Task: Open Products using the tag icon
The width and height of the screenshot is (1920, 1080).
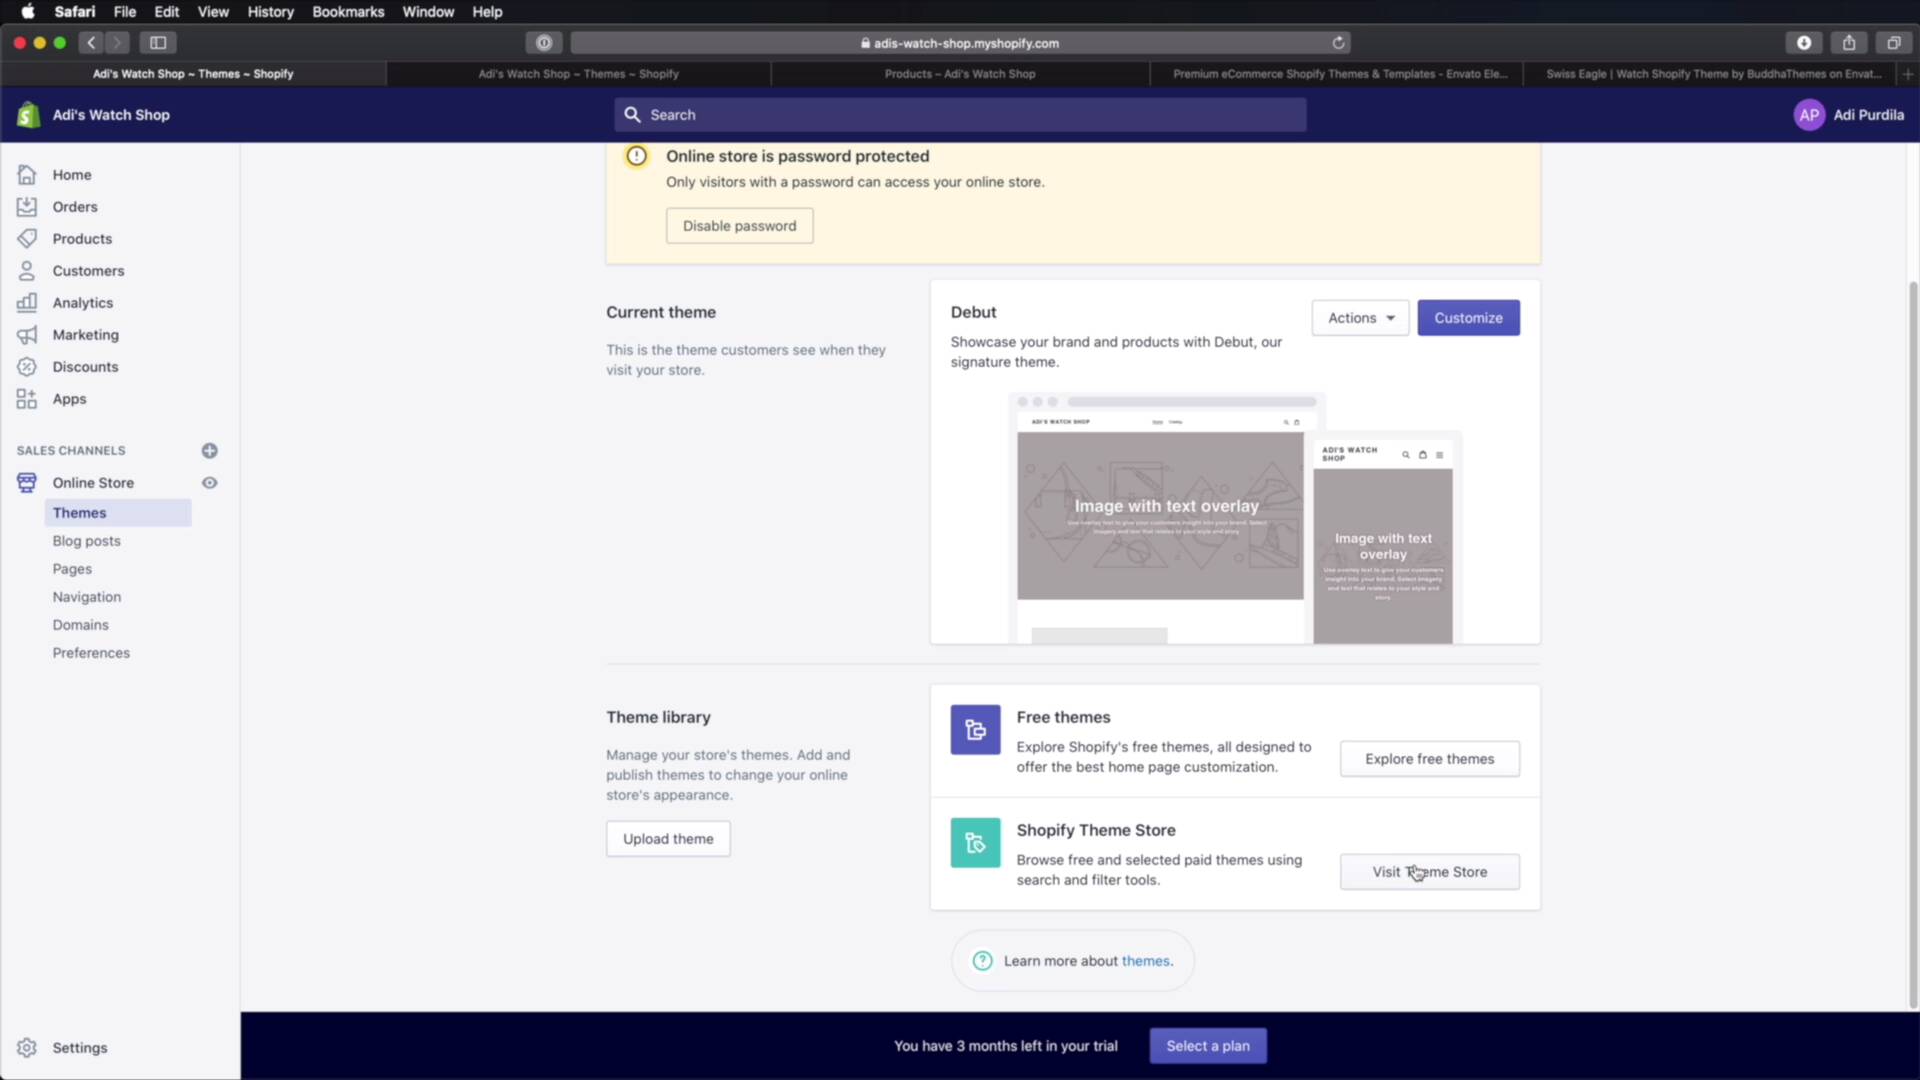Action: coord(27,239)
